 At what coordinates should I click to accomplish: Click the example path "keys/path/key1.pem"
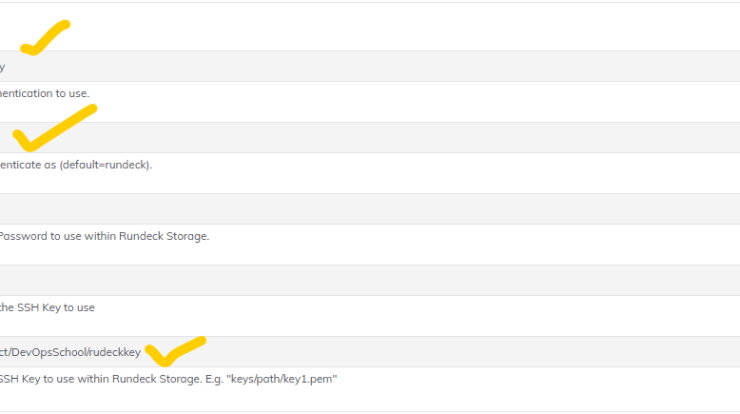(x=282, y=379)
